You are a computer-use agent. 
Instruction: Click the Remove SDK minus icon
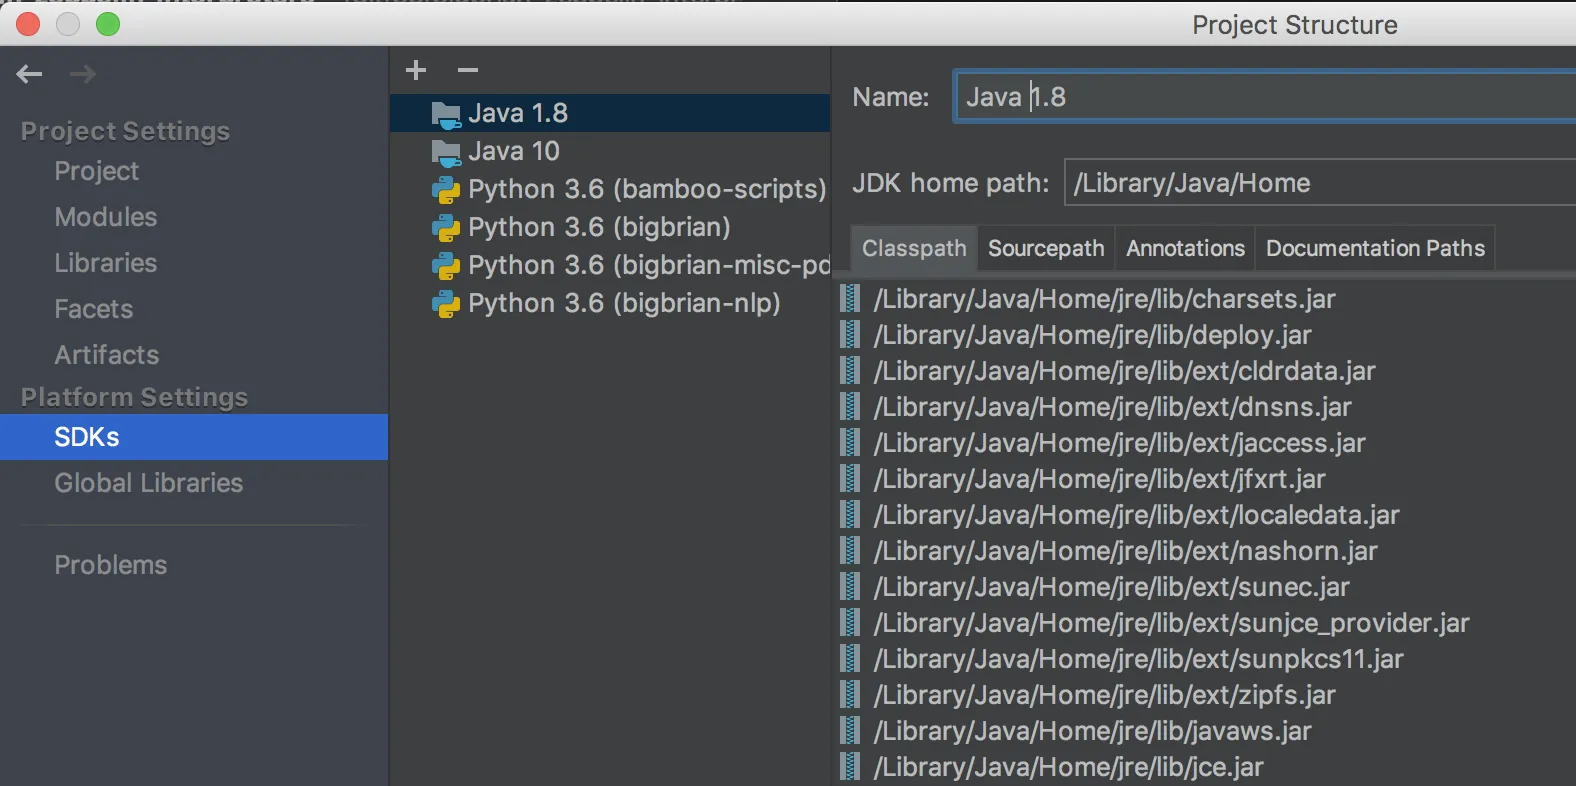(x=468, y=70)
